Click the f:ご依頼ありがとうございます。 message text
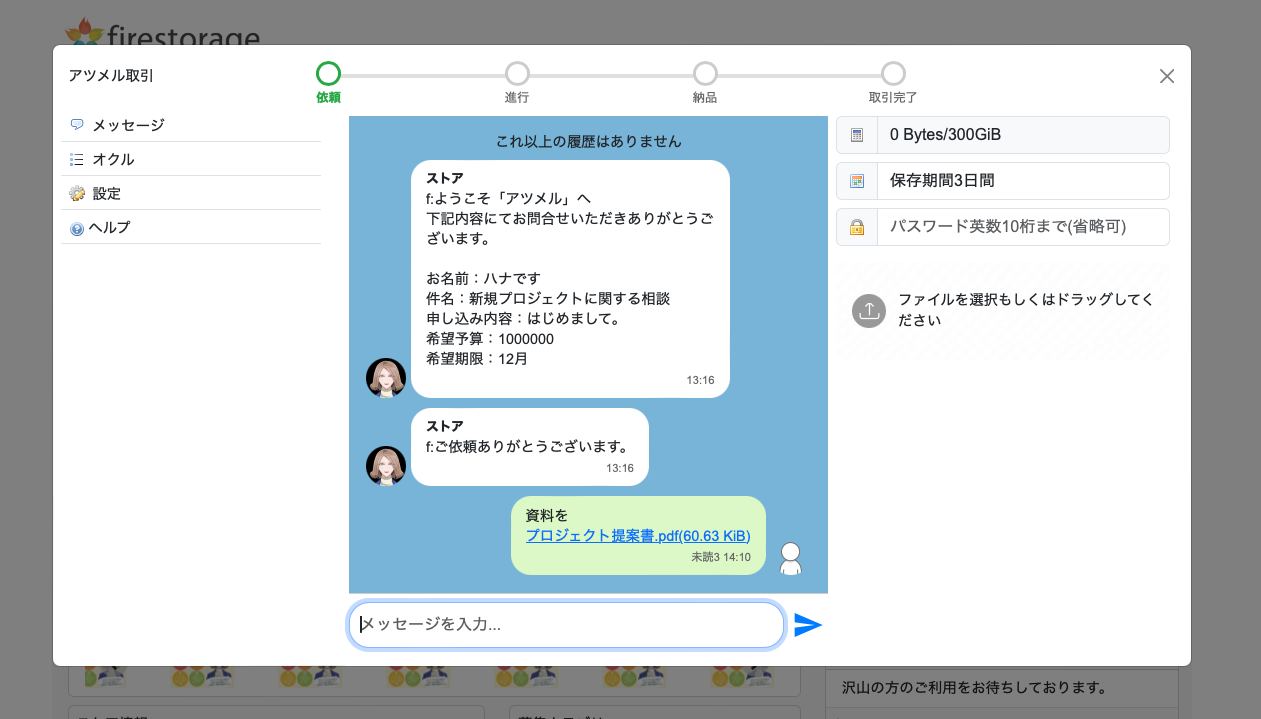This screenshot has width=1261, height=719. tap(528, 446)
